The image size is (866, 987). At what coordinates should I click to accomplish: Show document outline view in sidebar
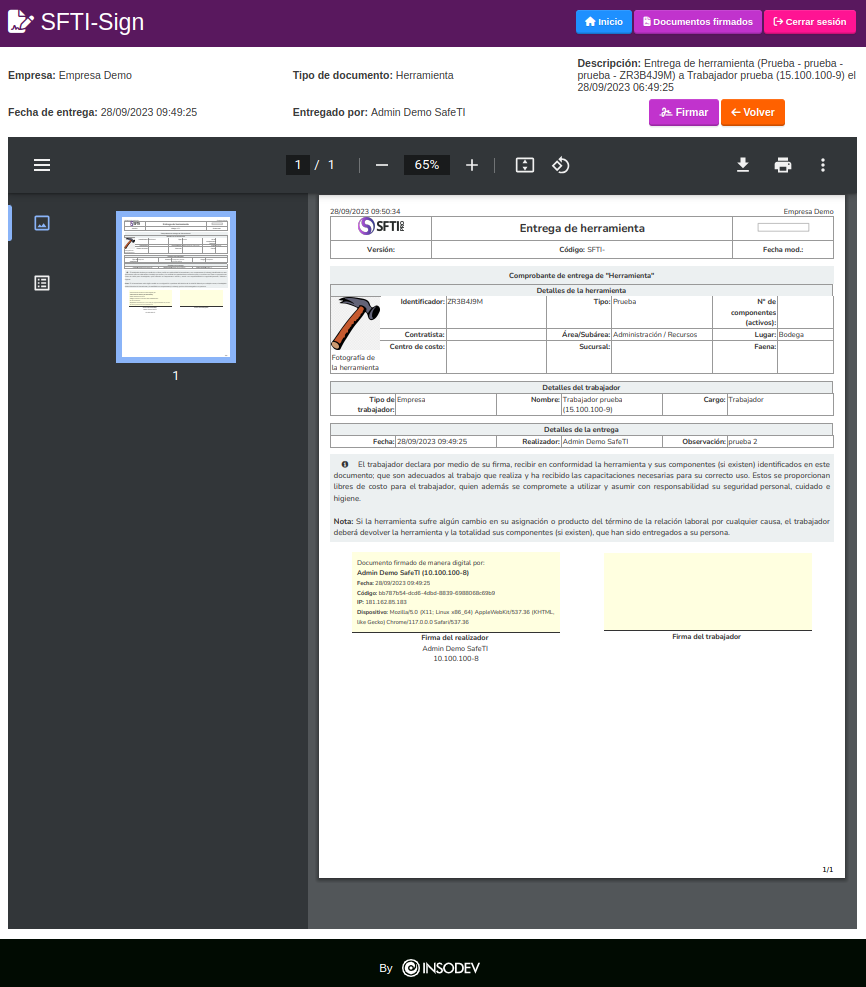click(x=42, y=283)
